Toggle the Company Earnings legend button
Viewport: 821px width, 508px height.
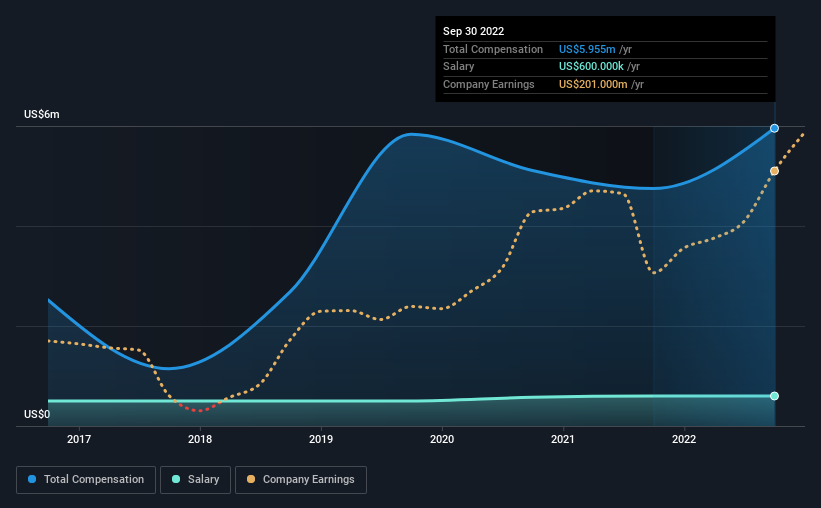301,480
